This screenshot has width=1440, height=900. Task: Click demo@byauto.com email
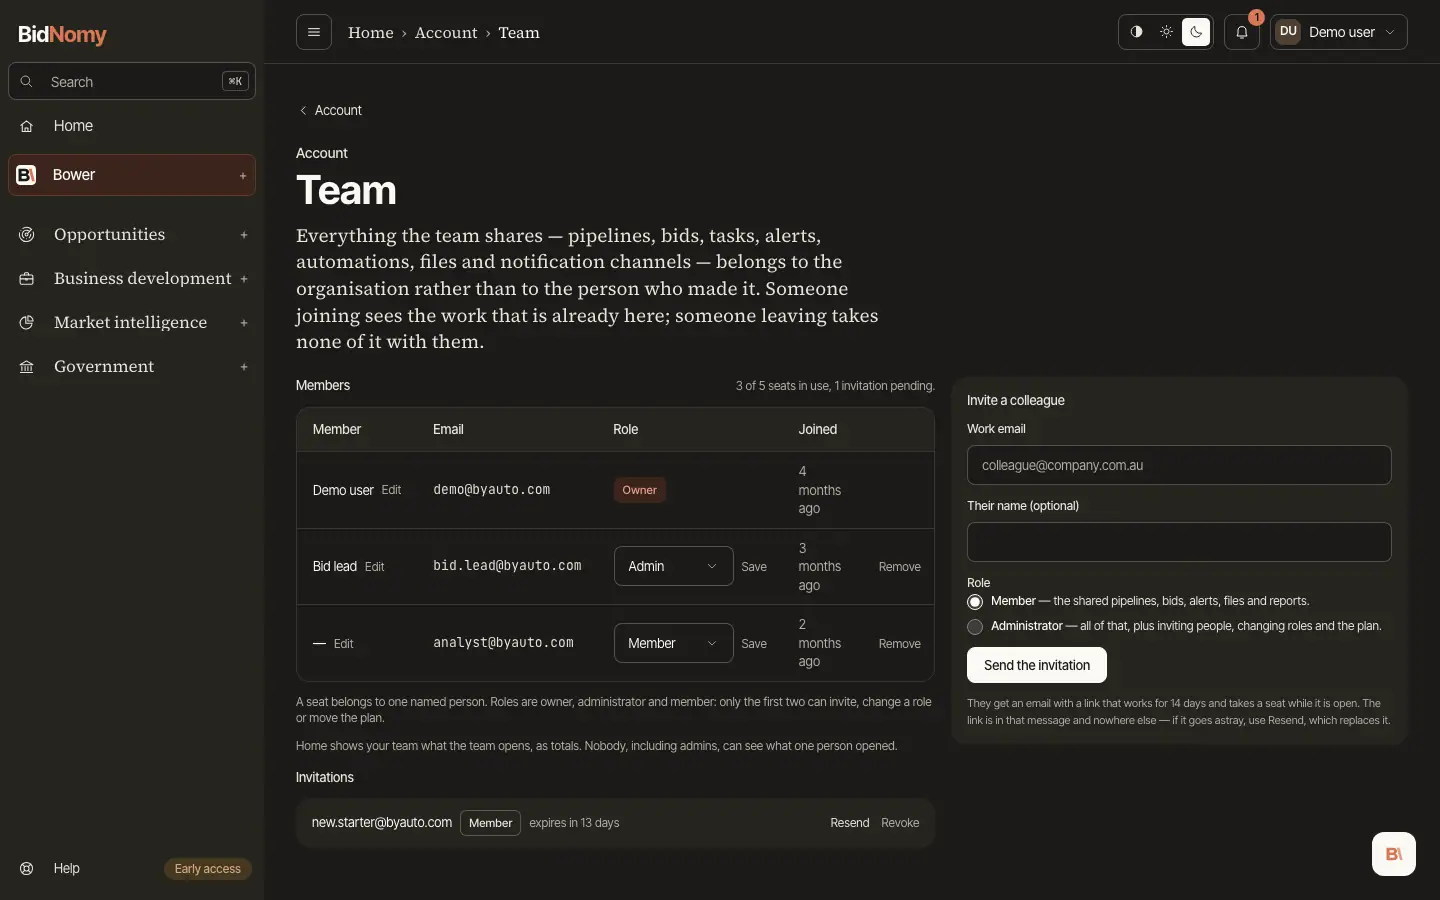point(492,490)
